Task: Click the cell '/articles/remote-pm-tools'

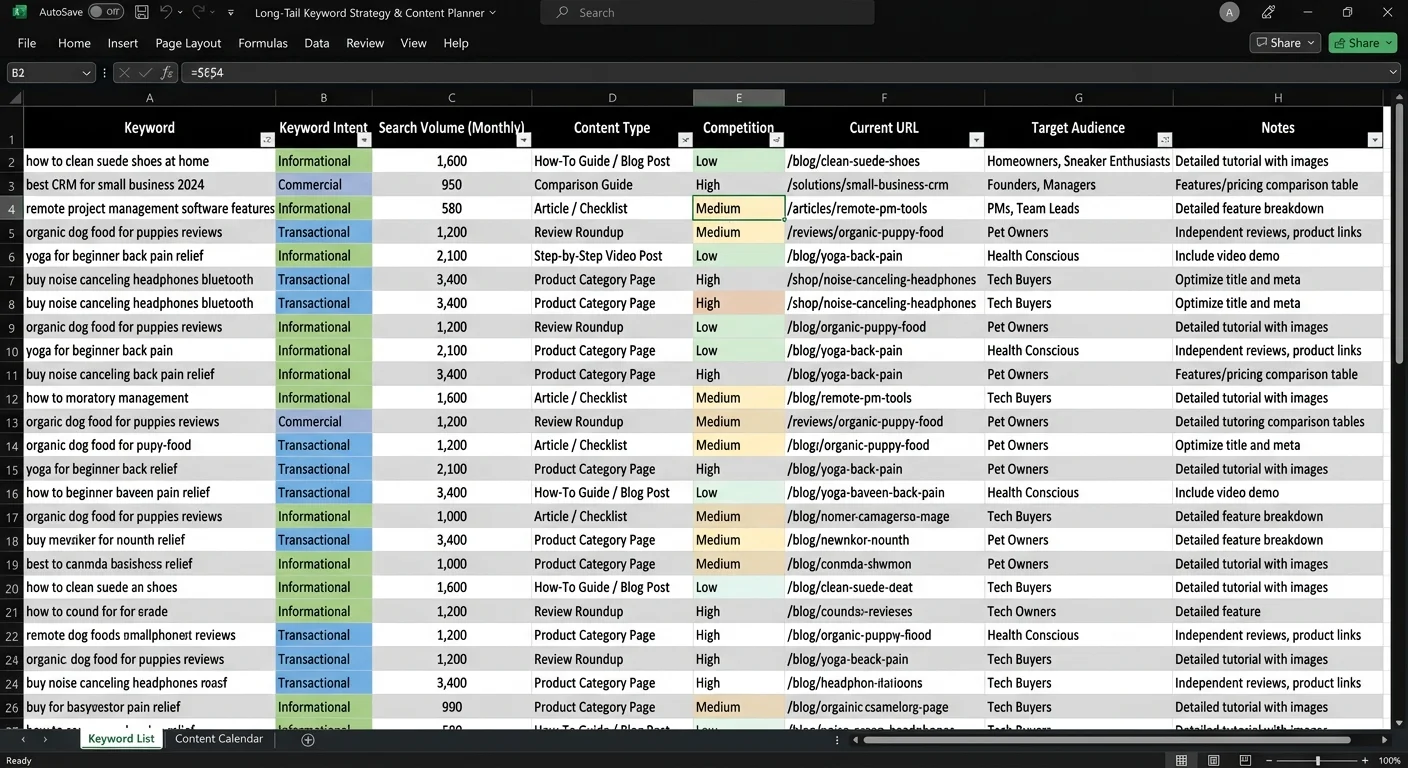Action: pyautogui.click(x=885, y=209)
